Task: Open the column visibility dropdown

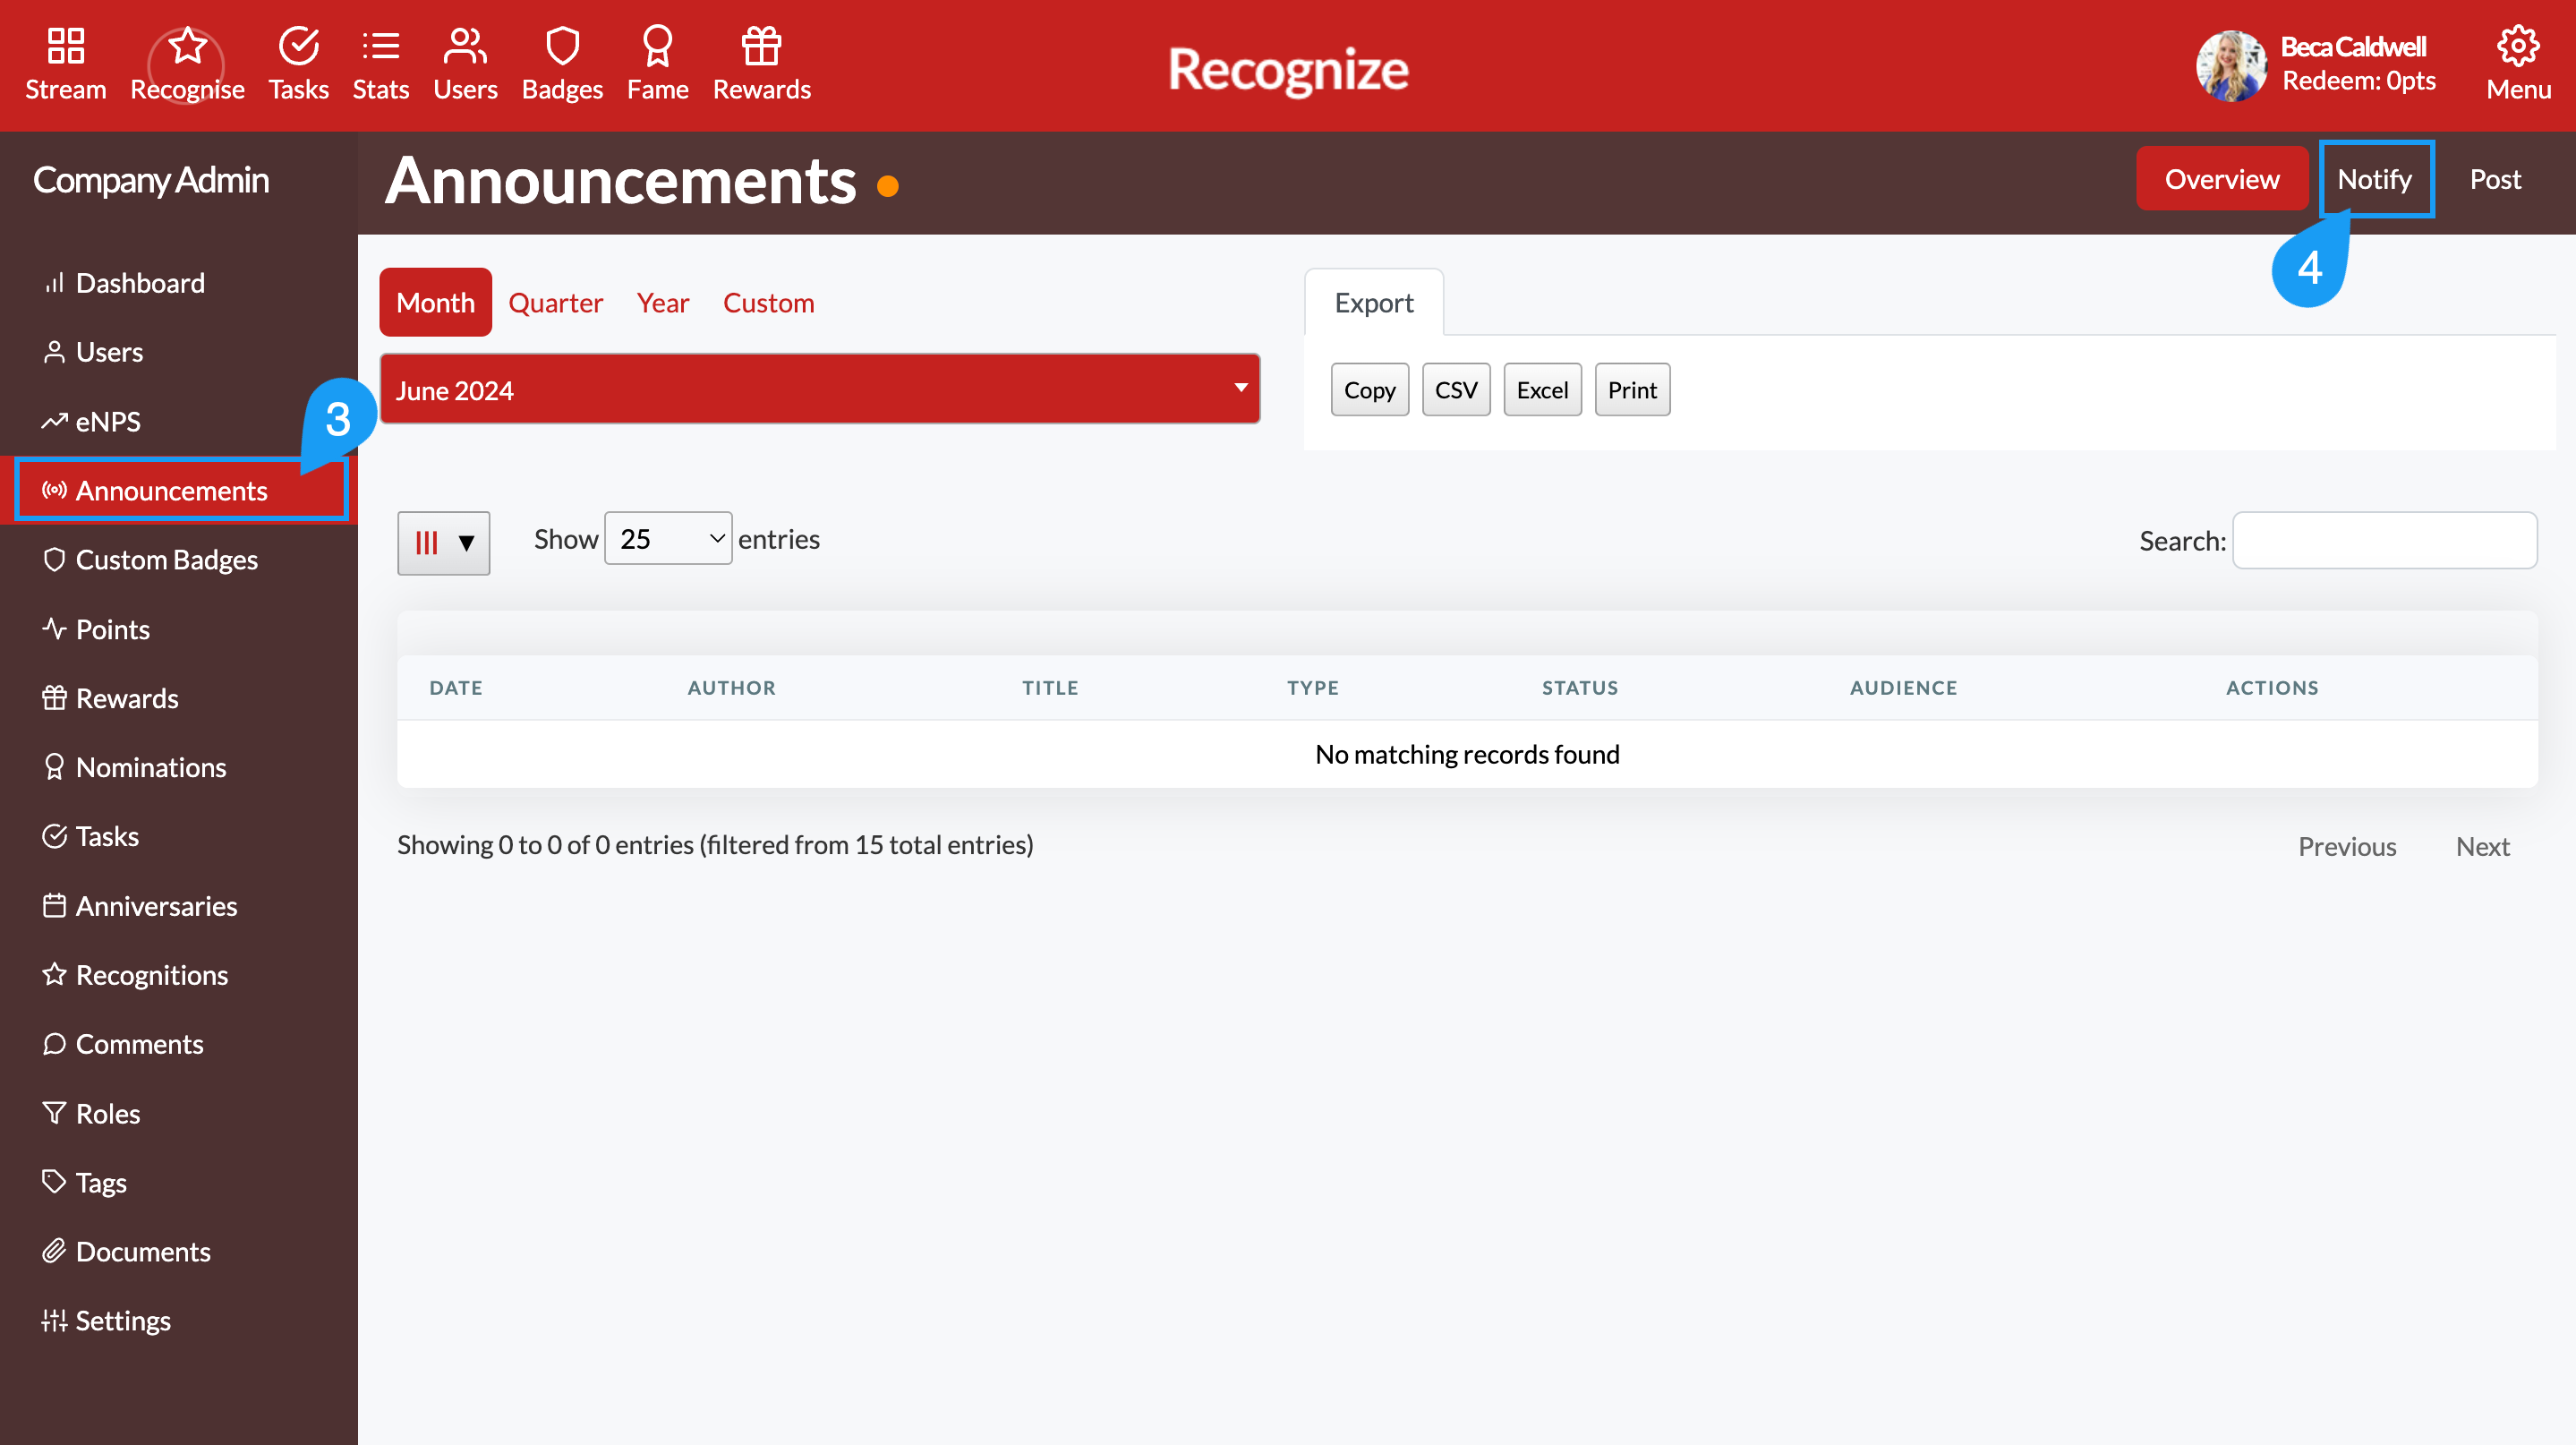Action: coord(443,542)
